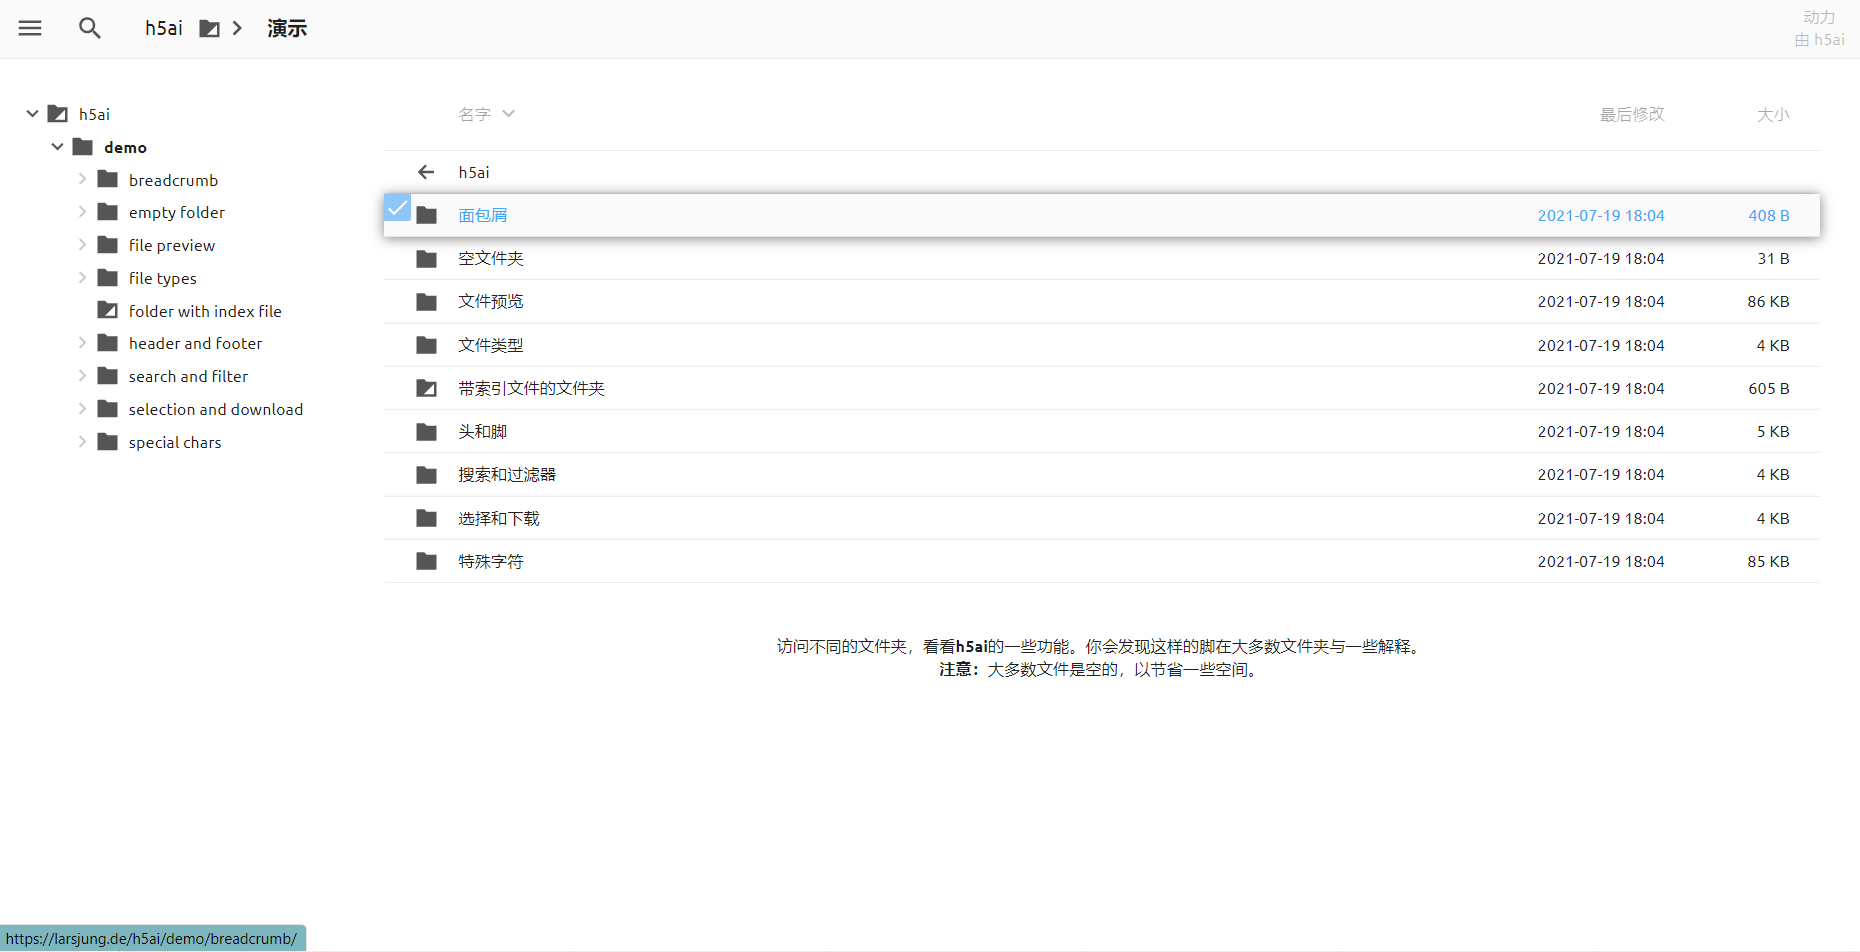1860x952 pixels.
Task: Click the h5ai breadcrumb link
Action: (x=164, y=28)
